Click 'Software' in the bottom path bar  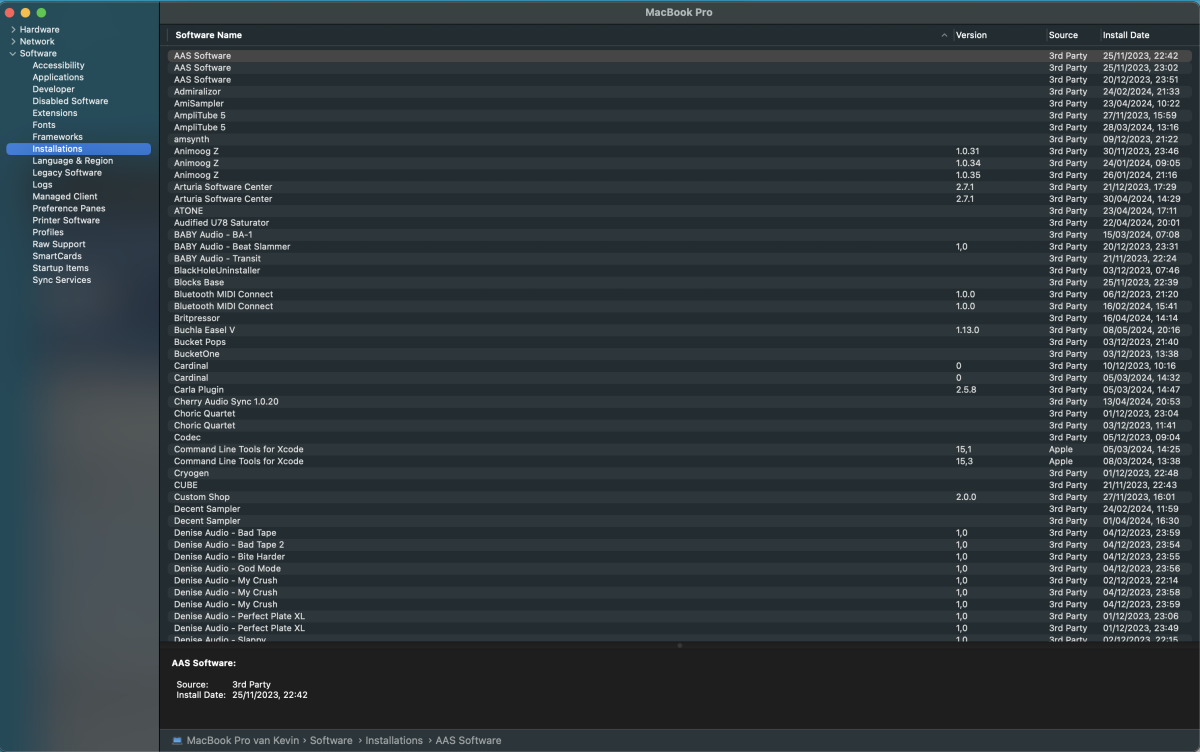click(331, 741)
